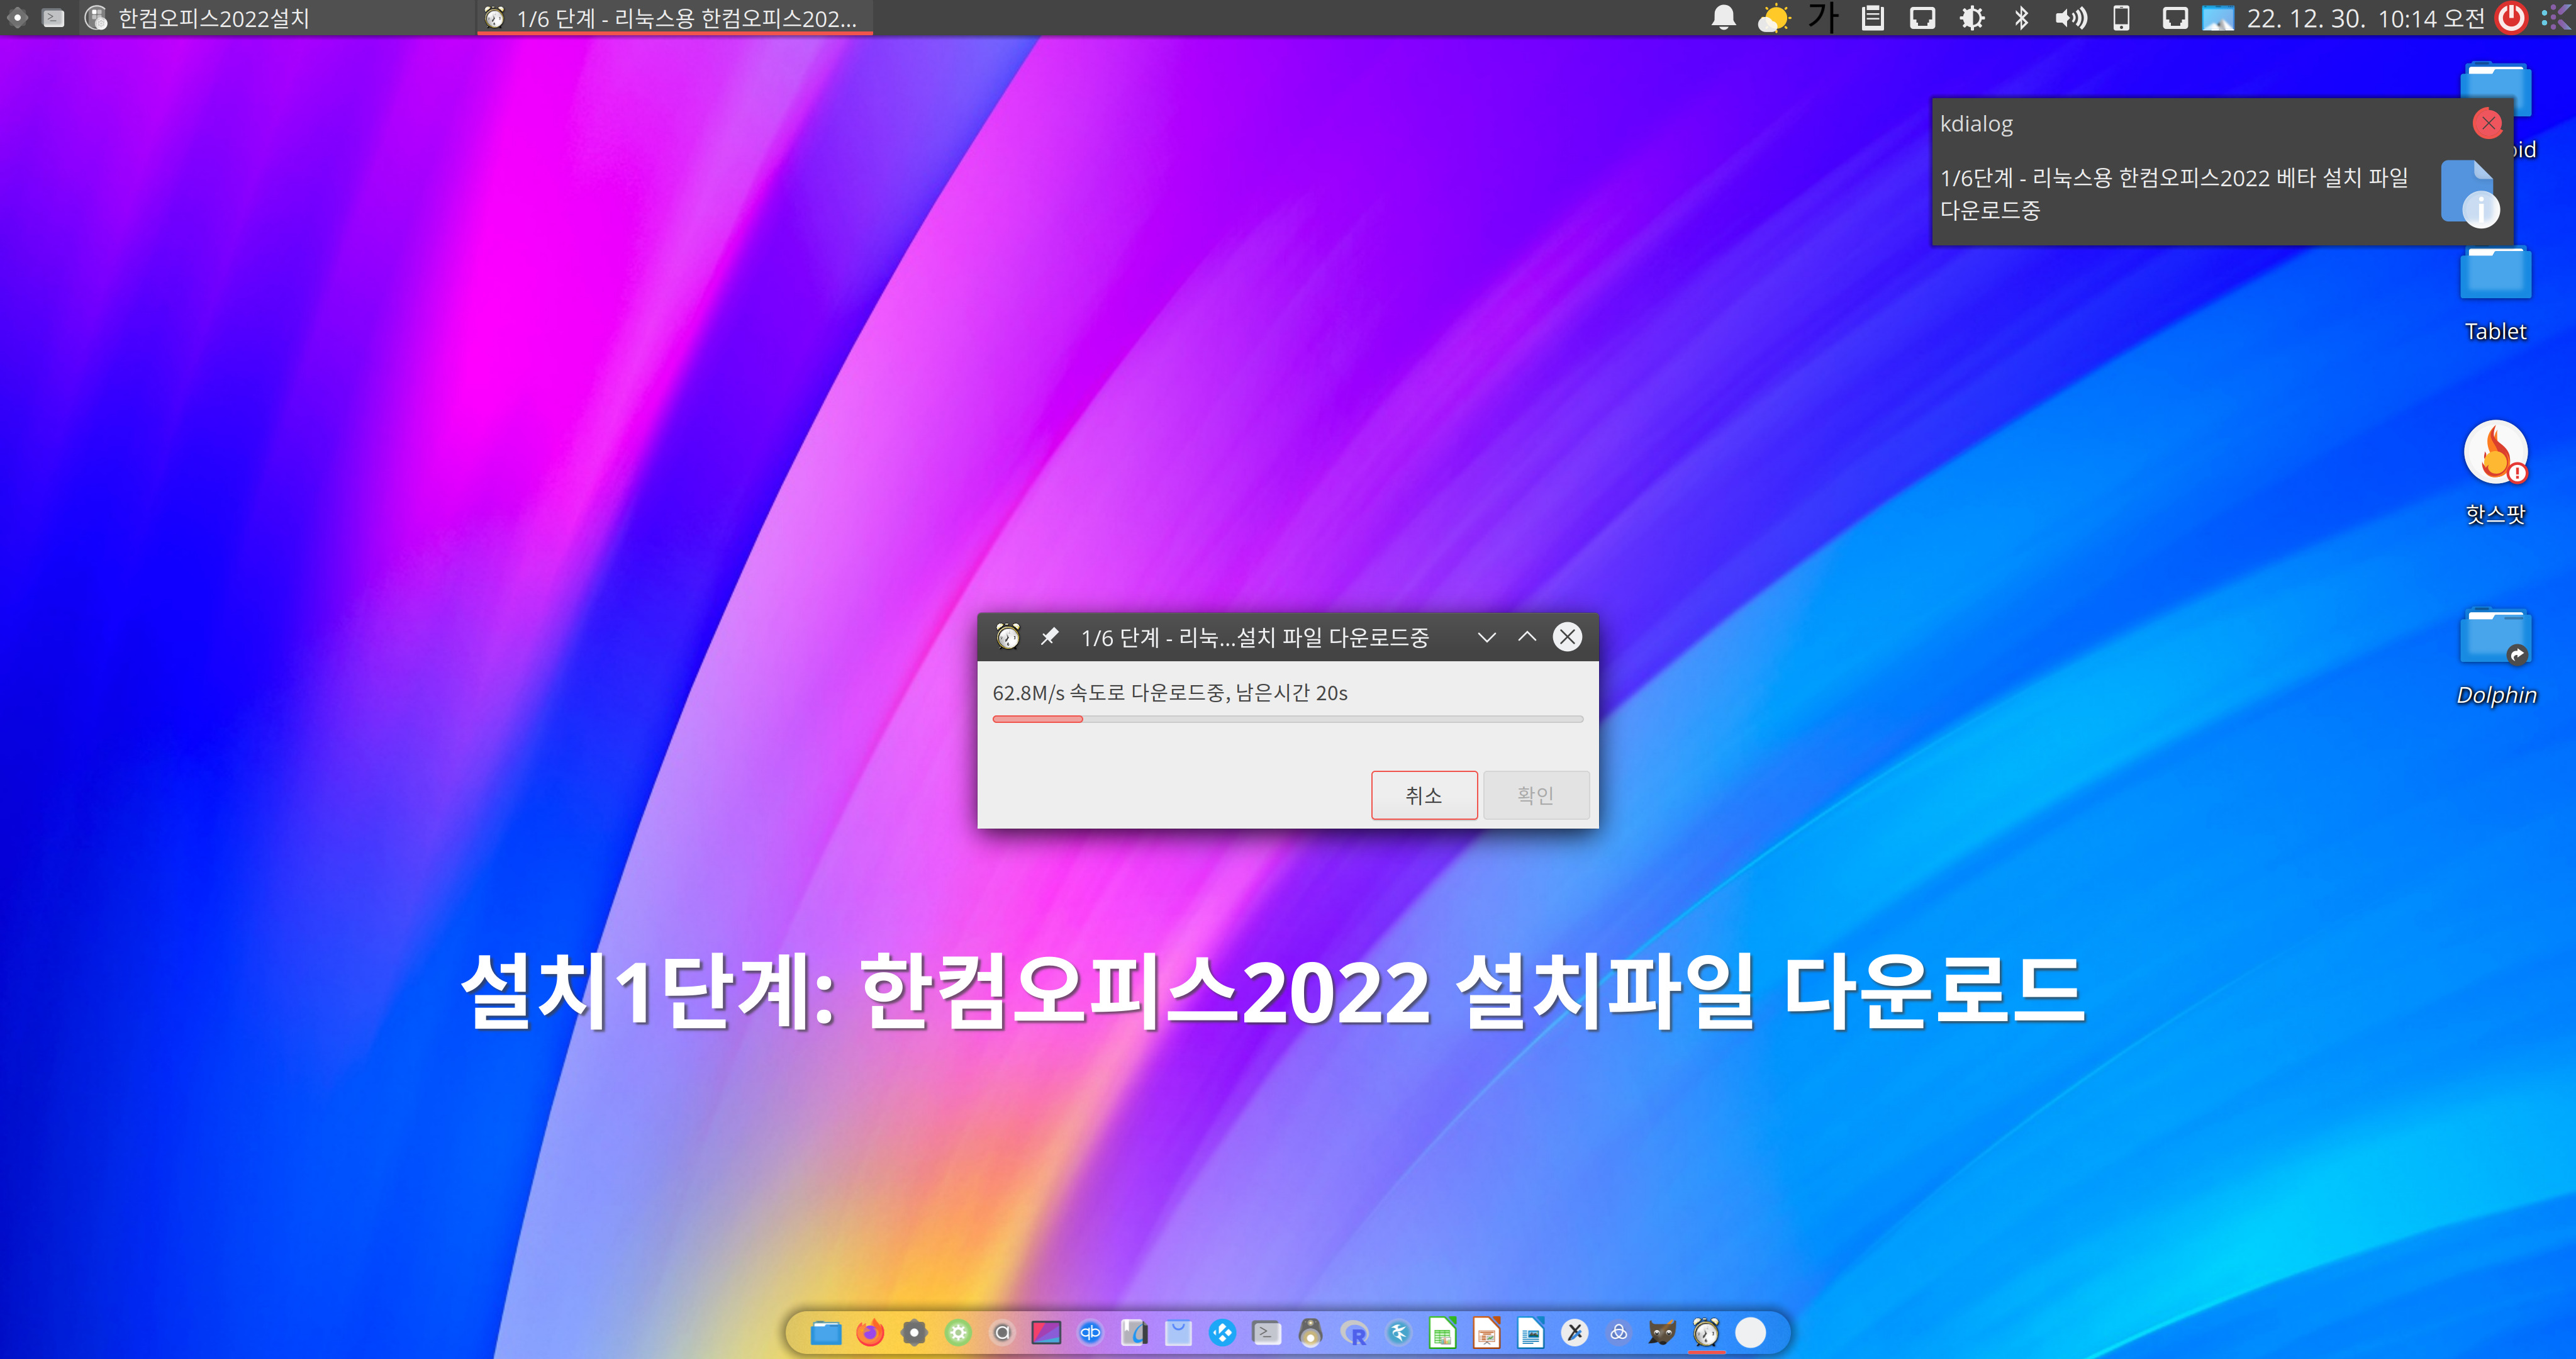
Task: Click the show desktop icon beside the date
Action: (2218, 18)
